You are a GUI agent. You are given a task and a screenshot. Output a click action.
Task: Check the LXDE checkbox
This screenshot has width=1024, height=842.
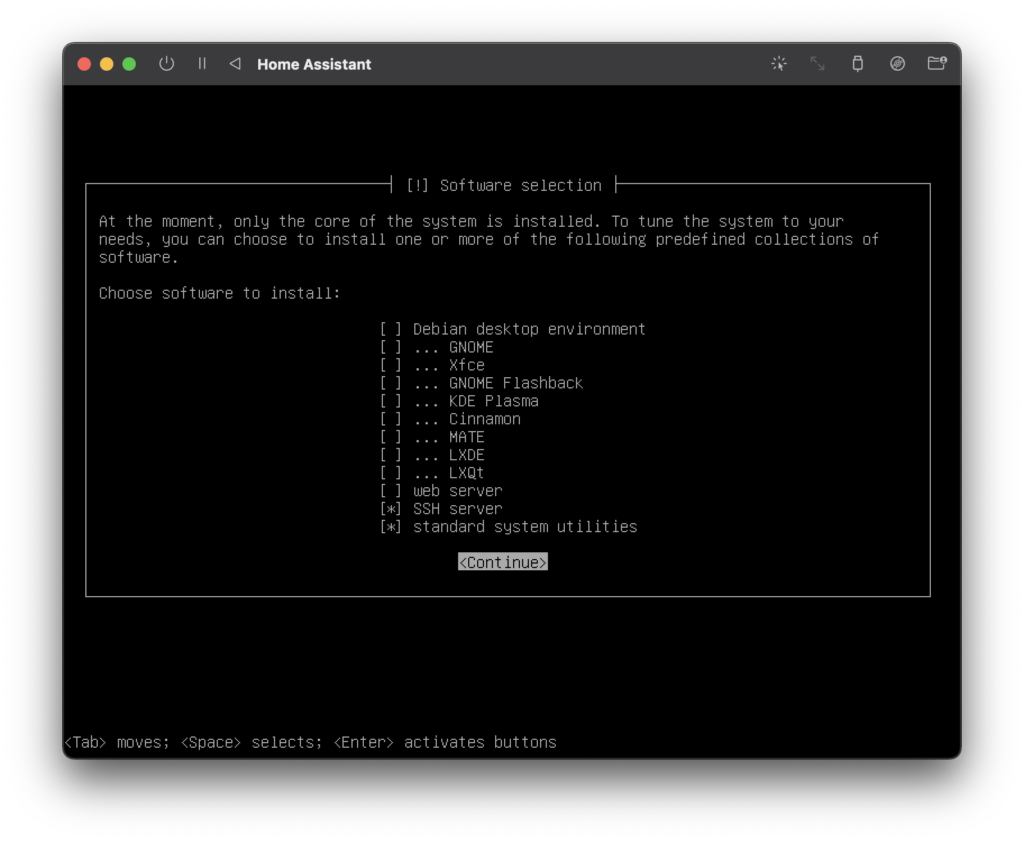pos(391,455)
